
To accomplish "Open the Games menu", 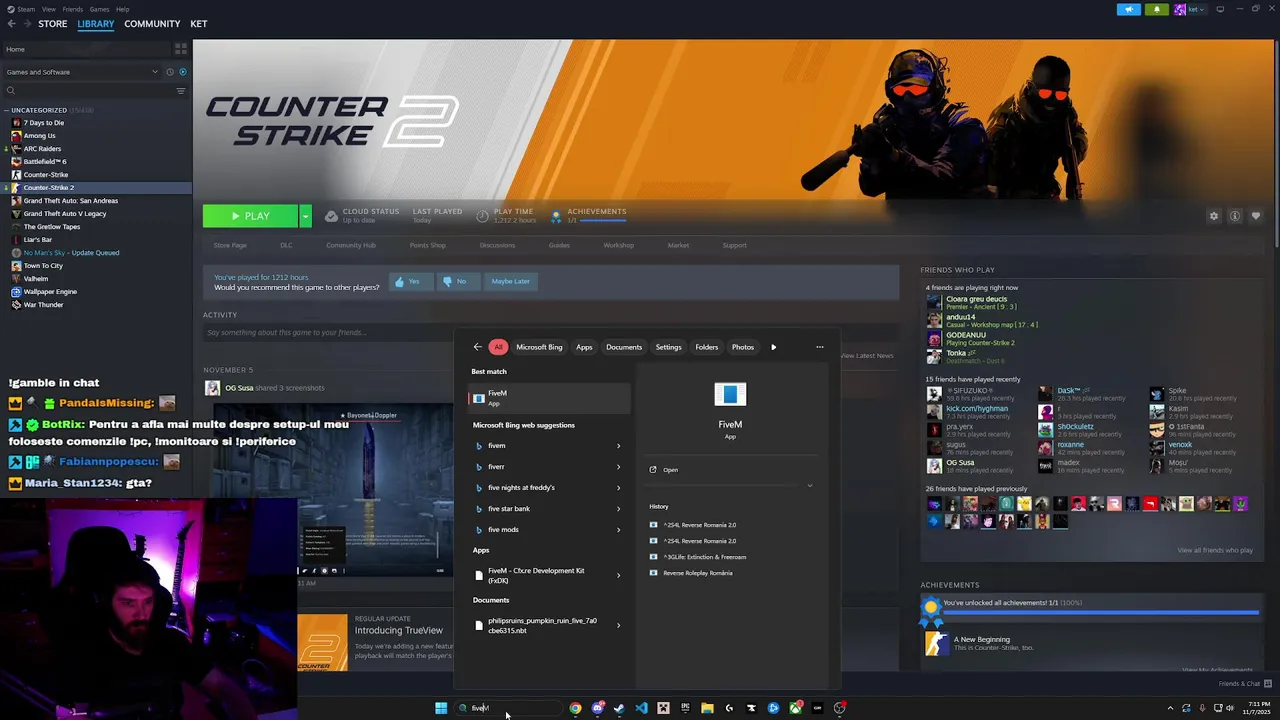I will pos(99,9).
